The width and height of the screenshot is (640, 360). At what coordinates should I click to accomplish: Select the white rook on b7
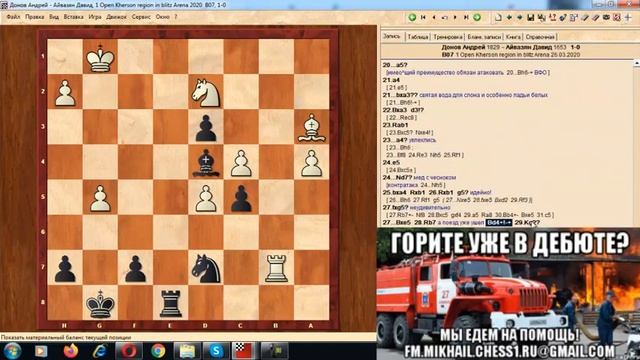pos(276,268)
